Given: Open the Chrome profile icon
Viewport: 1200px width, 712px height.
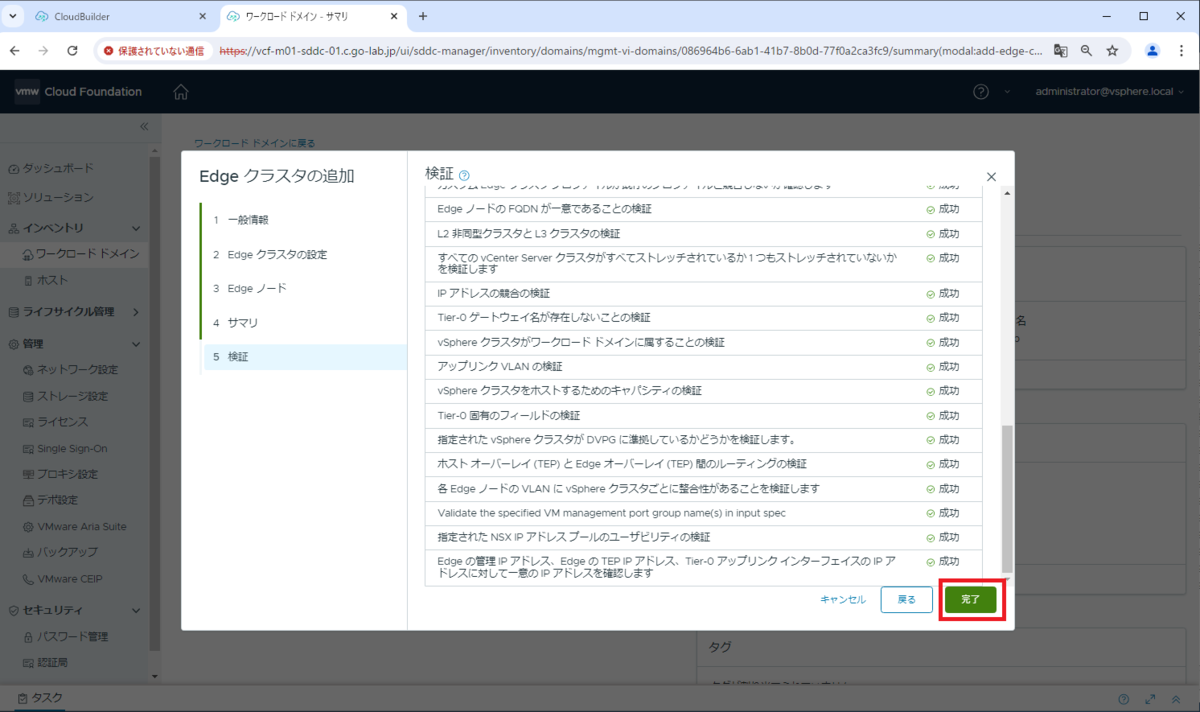Looking at the screenshot, I should click(1152, 50).
